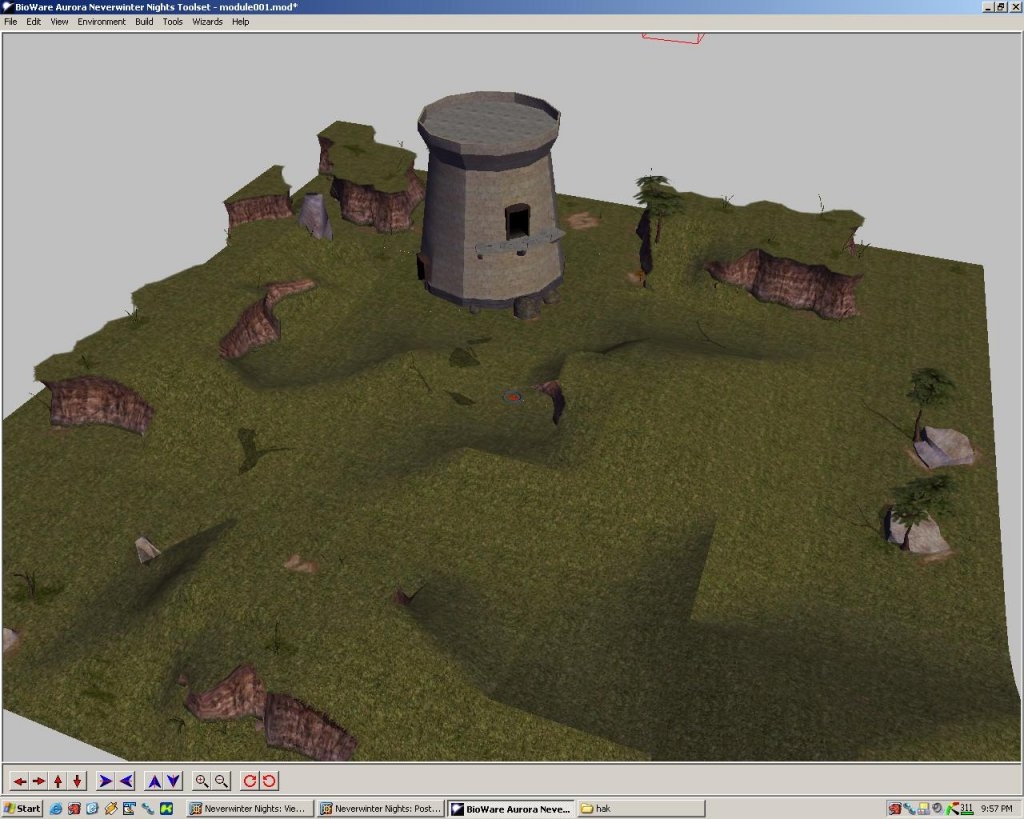Click the red pan right arrow
The image size is (1024, 819).
click(x=39, y=781)
